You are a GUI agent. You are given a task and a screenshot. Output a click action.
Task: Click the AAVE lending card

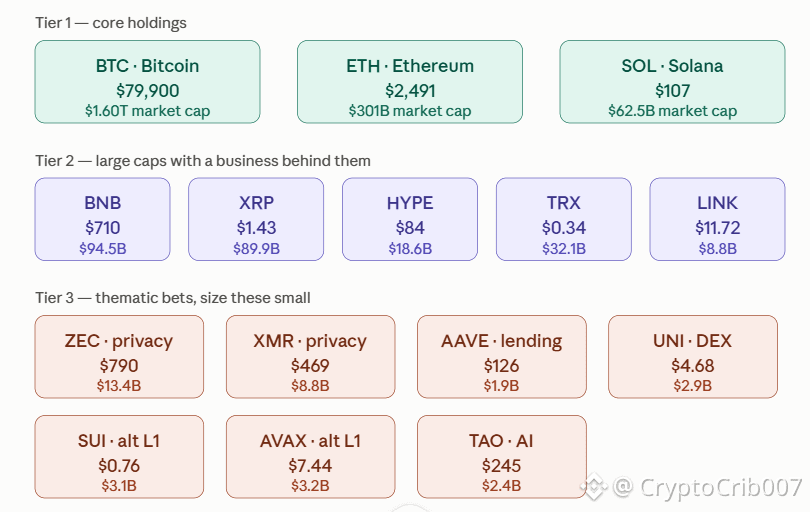pos(502,356)
